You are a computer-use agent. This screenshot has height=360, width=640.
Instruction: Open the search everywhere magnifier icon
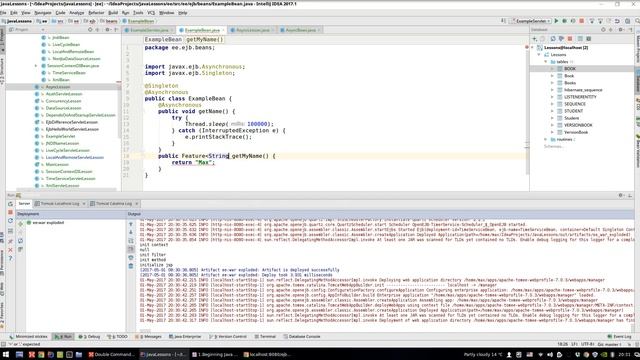[x=637, y=21]
